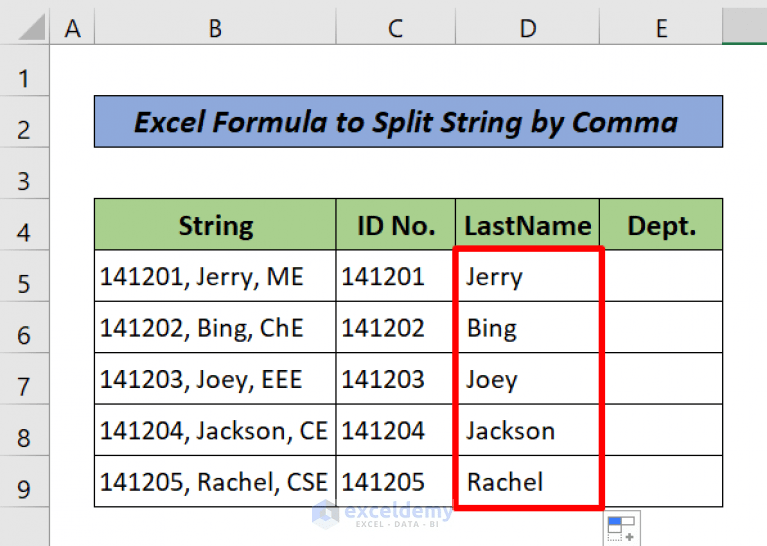Image resolution: width=767 pixels, height=546 pixels.
Task: Select LastName cell 'Rachel'
Action: pos(527,481)
